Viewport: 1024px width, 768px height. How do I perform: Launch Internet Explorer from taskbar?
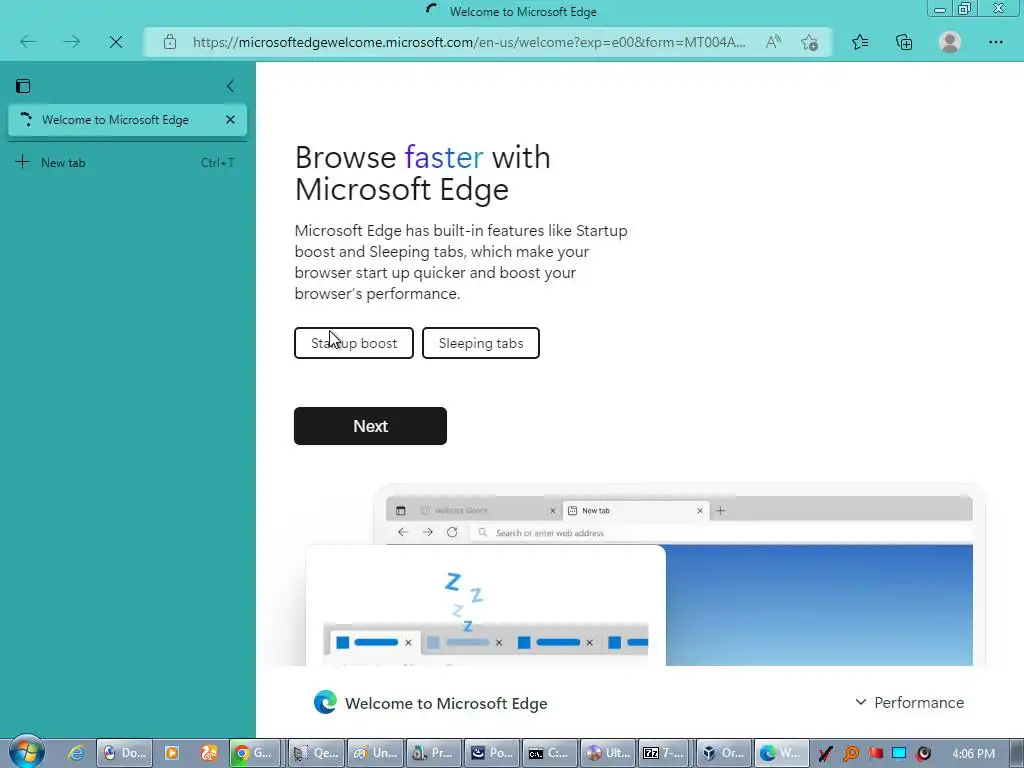coord(76,753)
